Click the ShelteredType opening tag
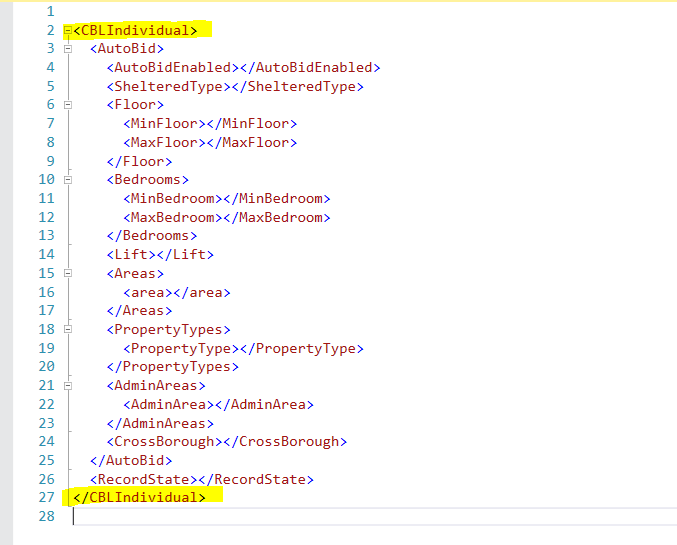 pyautogui.click(x=168, y=86)
